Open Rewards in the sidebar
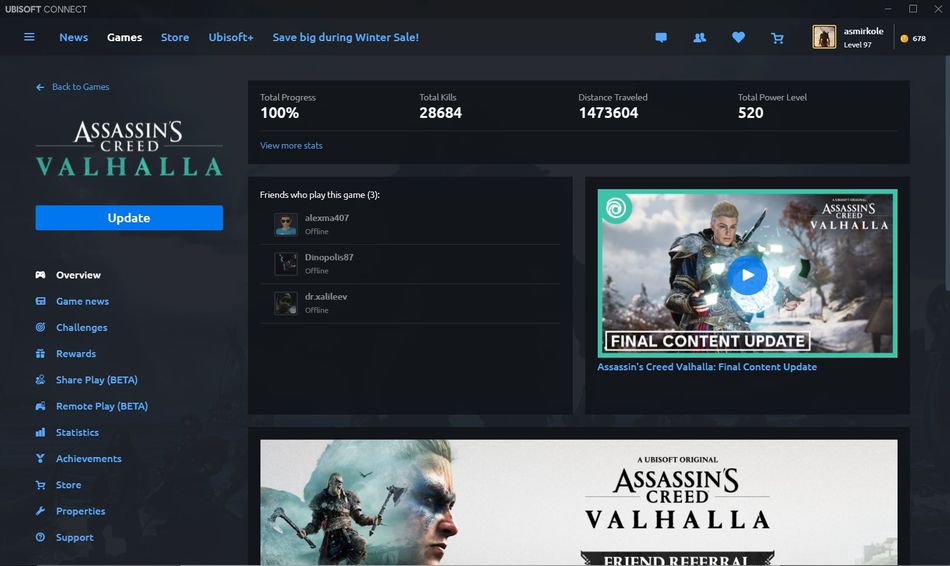This screenshot has height=566, width=950. point(76,353)
